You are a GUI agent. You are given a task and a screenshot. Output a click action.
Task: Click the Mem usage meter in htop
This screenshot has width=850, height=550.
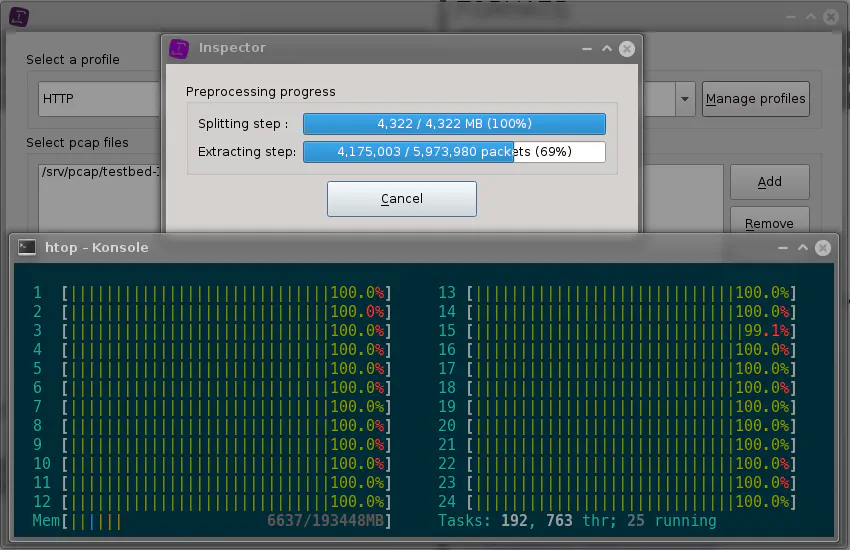coord(212,521)
